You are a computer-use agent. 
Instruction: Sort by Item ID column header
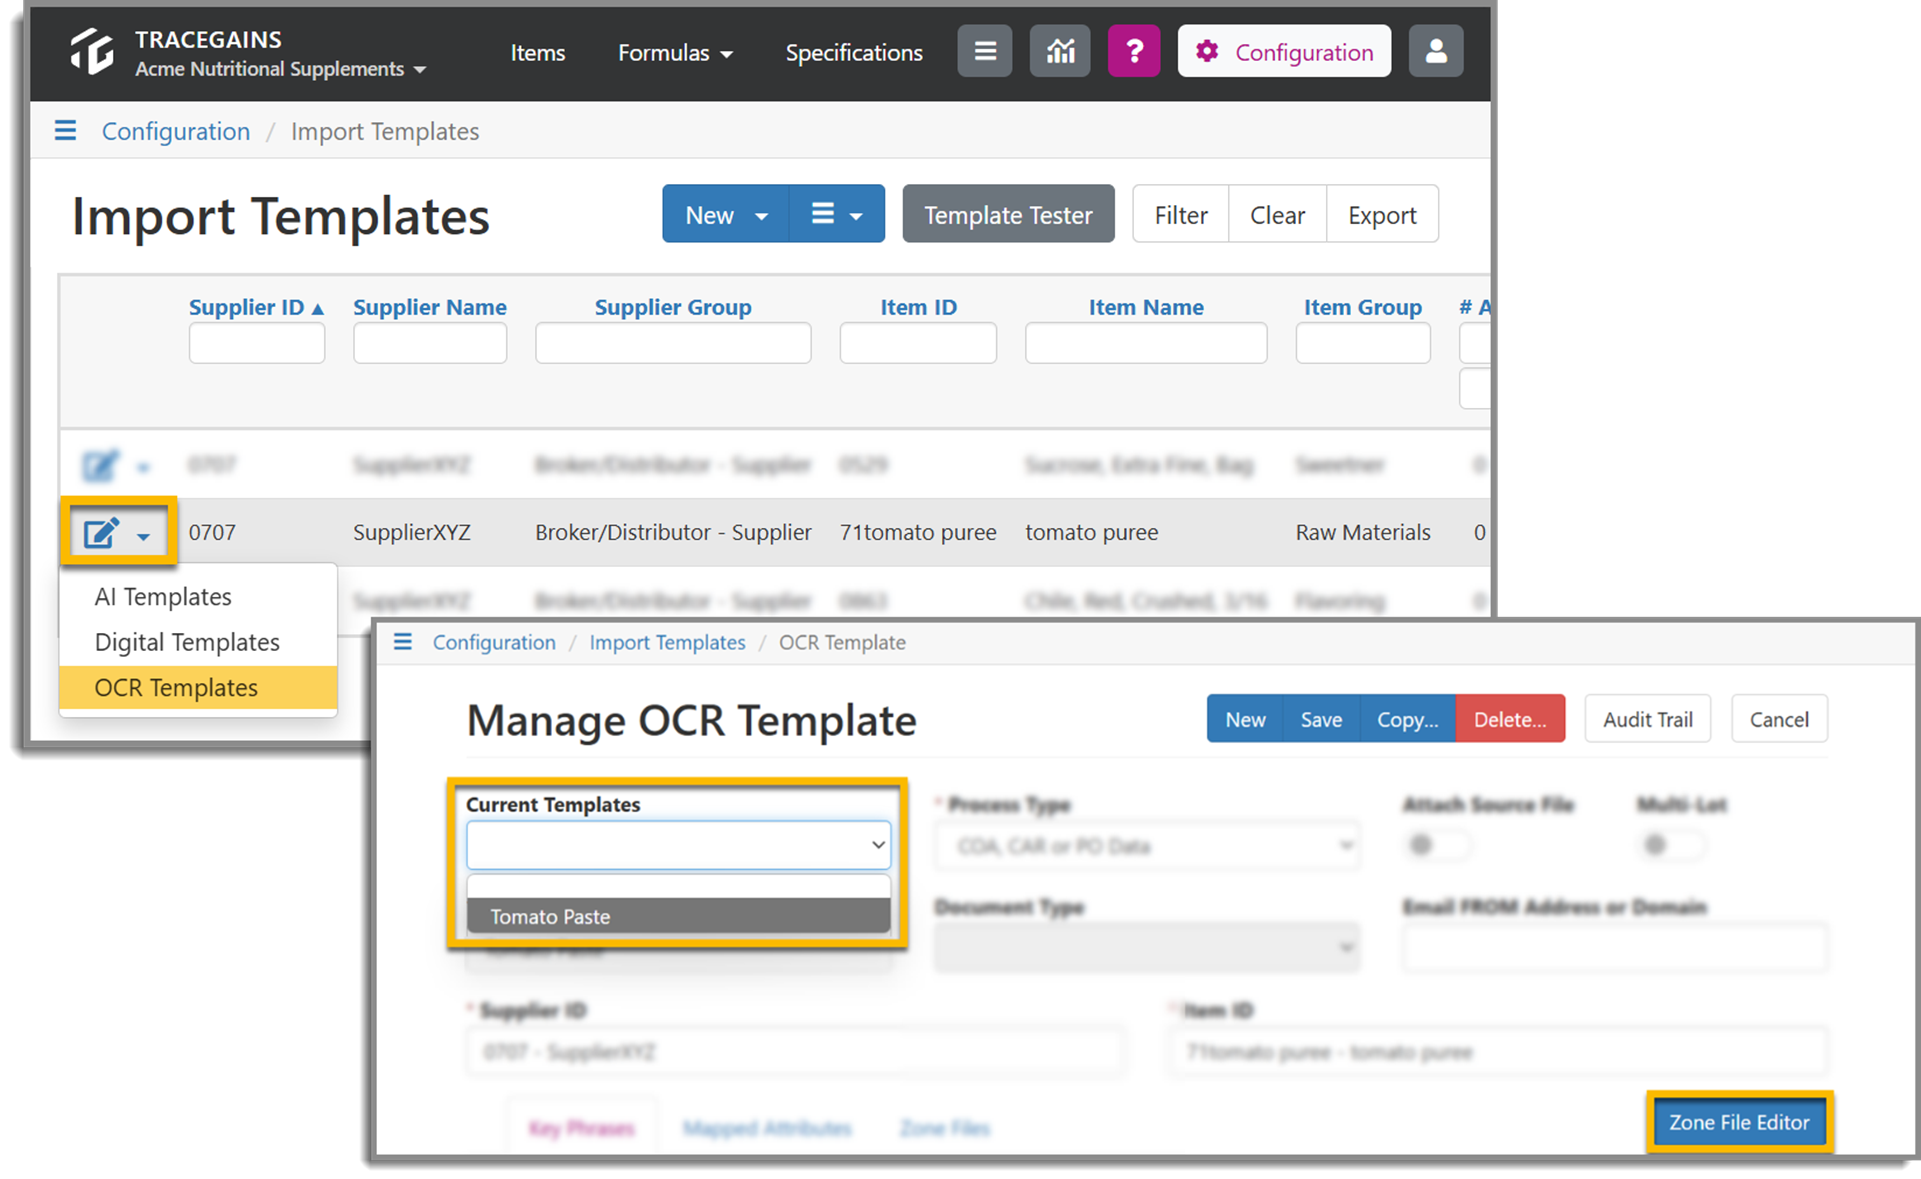click(x=918, y=307)
